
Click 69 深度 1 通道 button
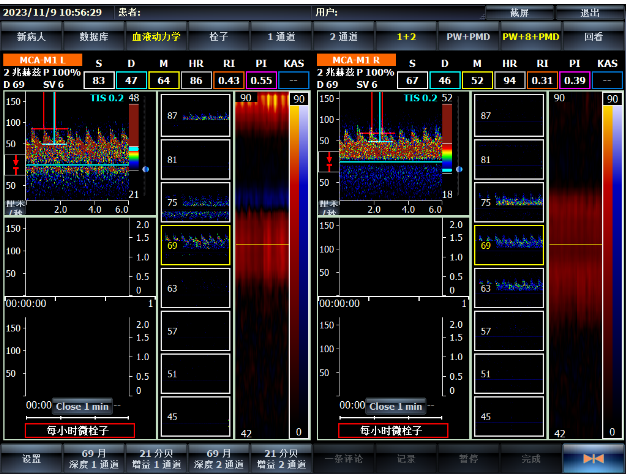click(x=93, y=458)
